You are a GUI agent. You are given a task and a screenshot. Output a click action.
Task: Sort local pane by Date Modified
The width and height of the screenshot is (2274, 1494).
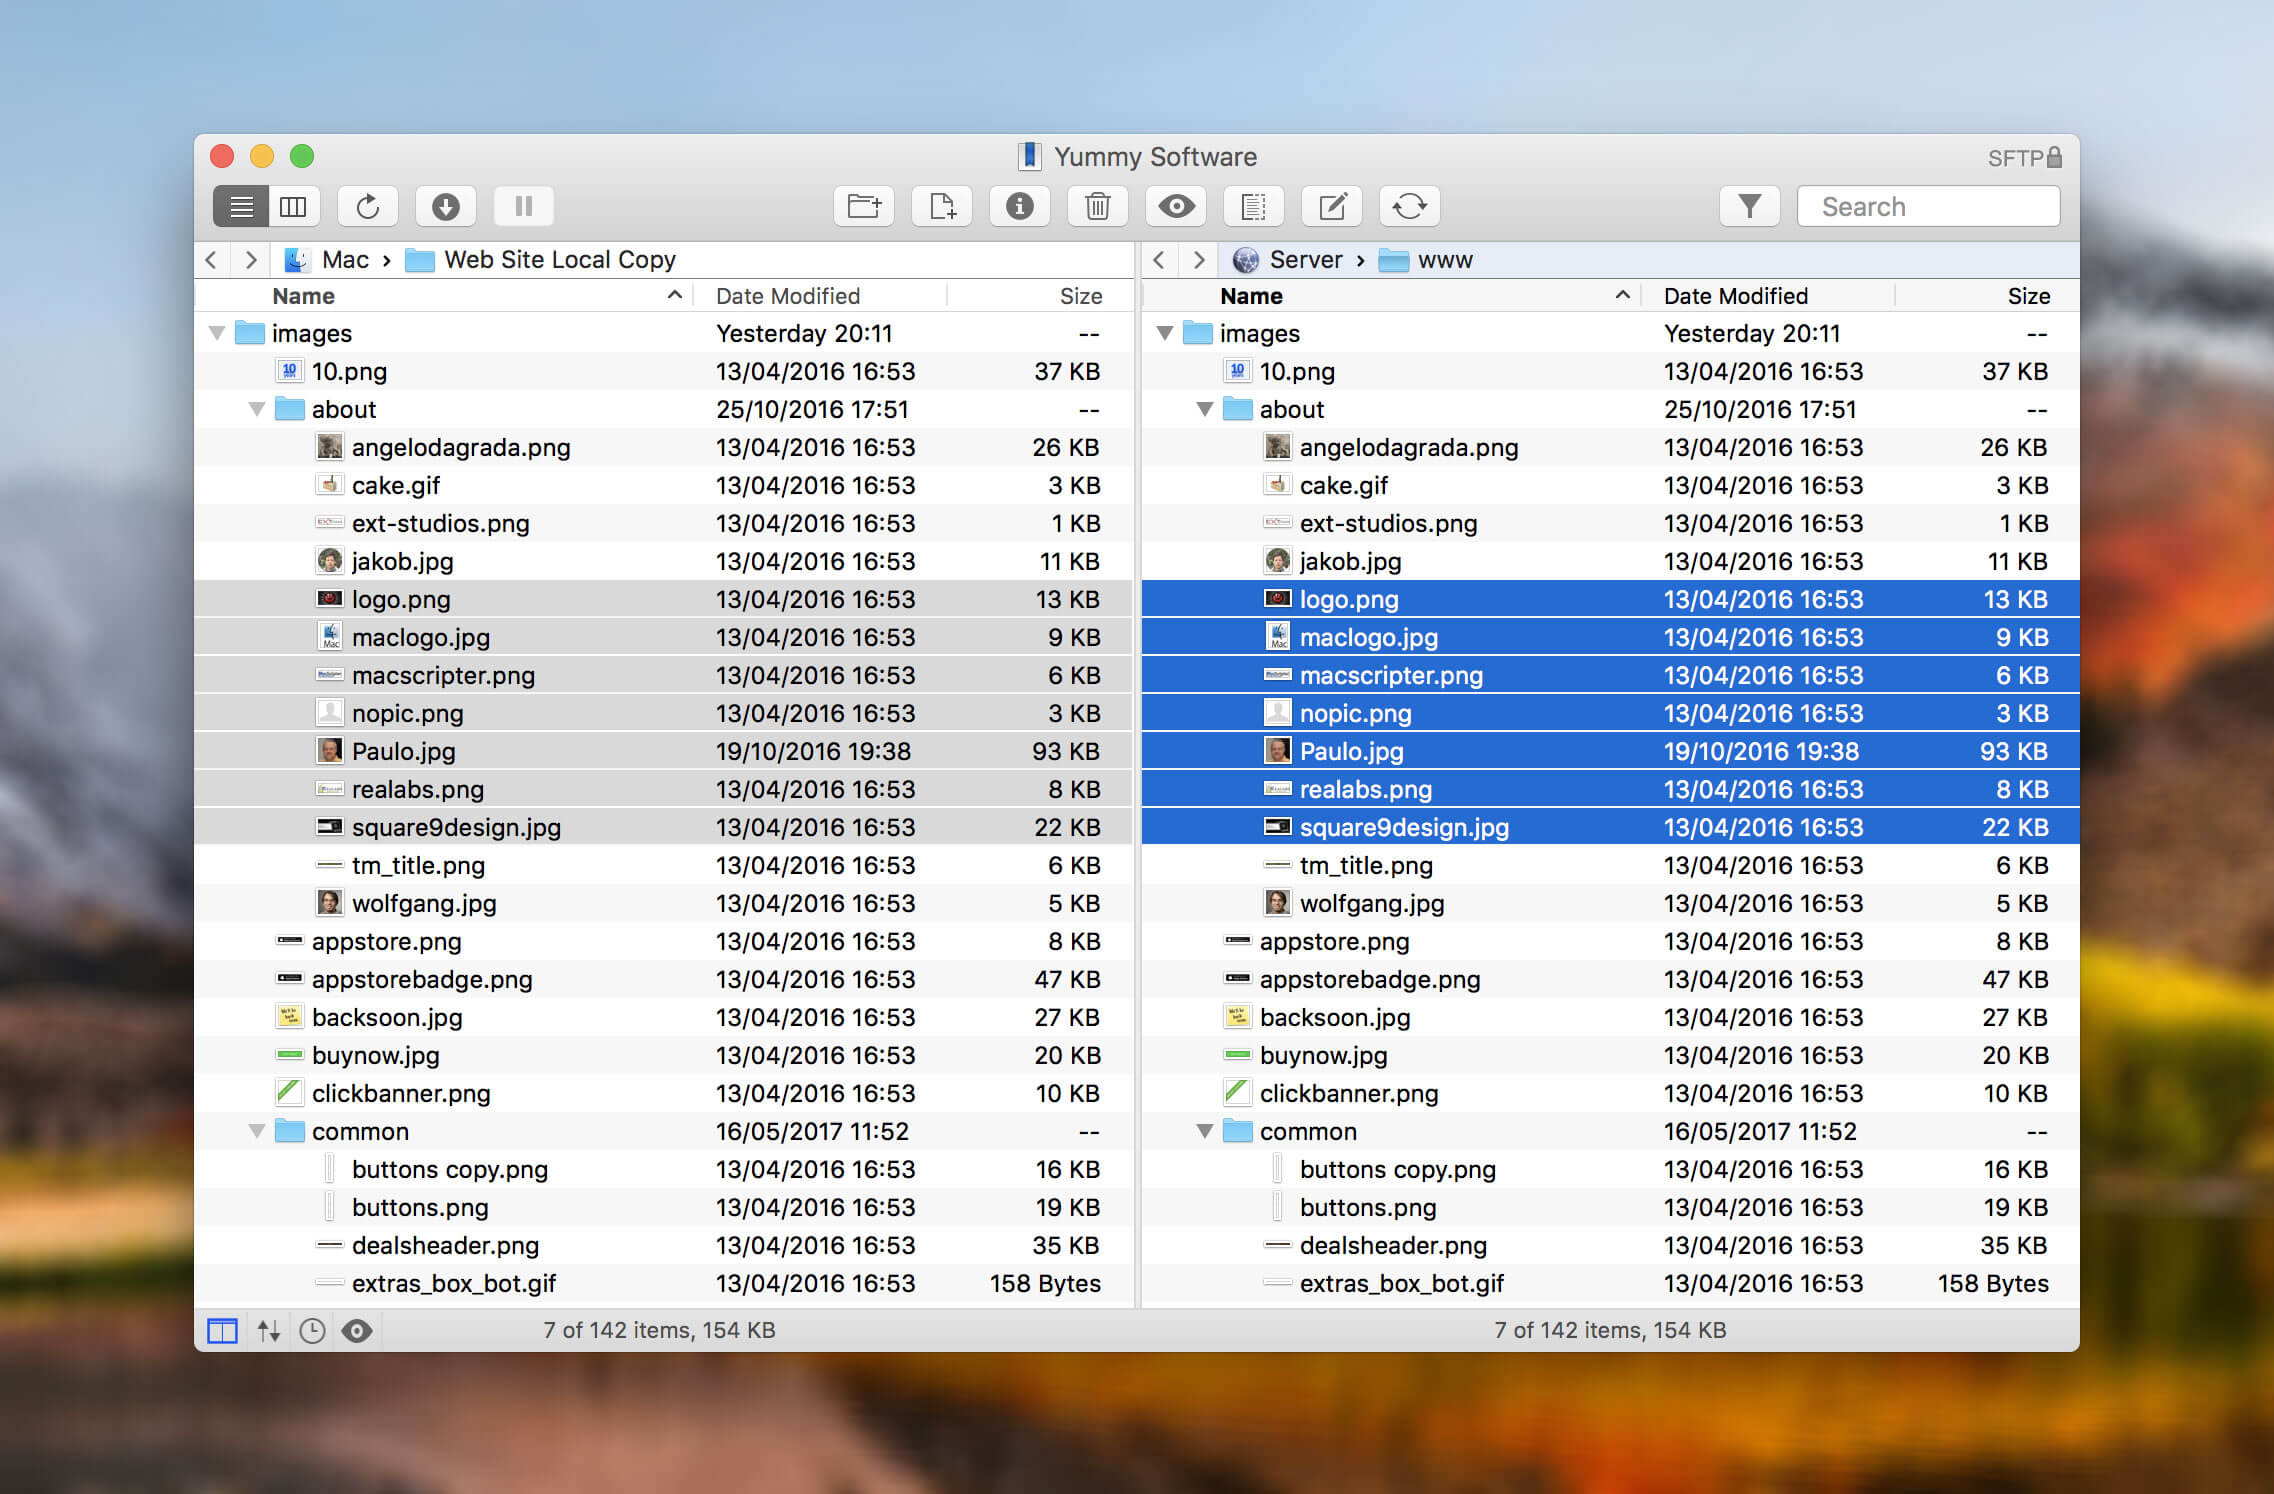point(788,296)
